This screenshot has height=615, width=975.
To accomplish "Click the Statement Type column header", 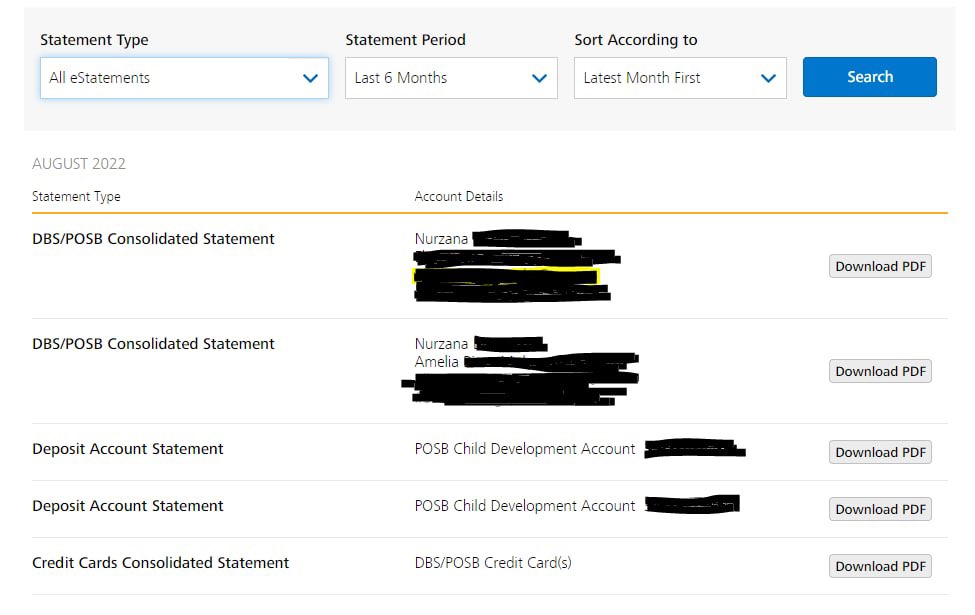I will click(x=76, y=197).
